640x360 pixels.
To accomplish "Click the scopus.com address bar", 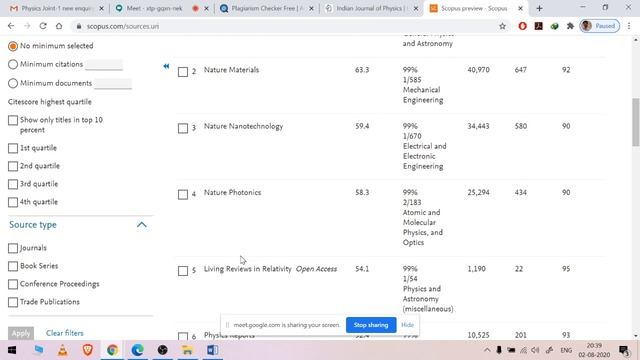I will [x=286, y=26].
